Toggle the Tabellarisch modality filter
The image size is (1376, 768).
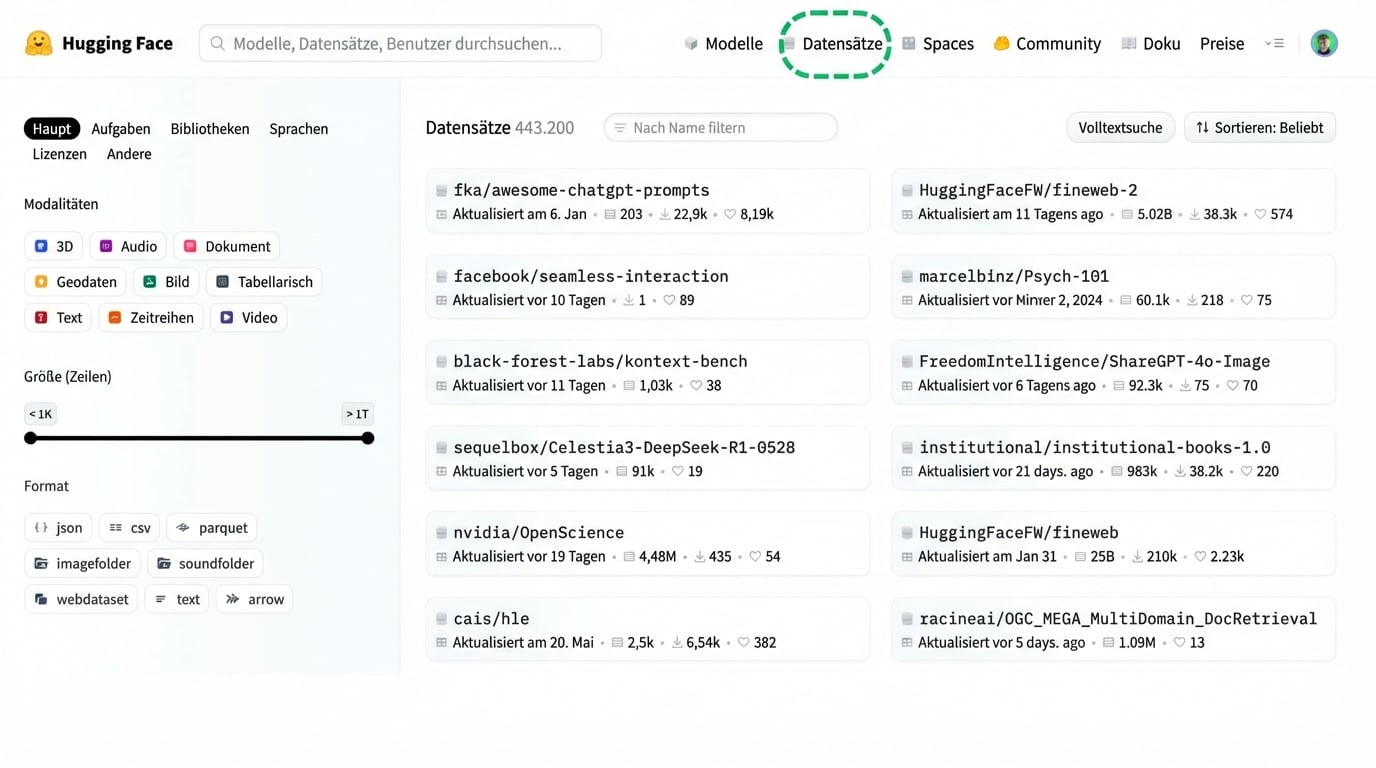(x=263, y=281)
